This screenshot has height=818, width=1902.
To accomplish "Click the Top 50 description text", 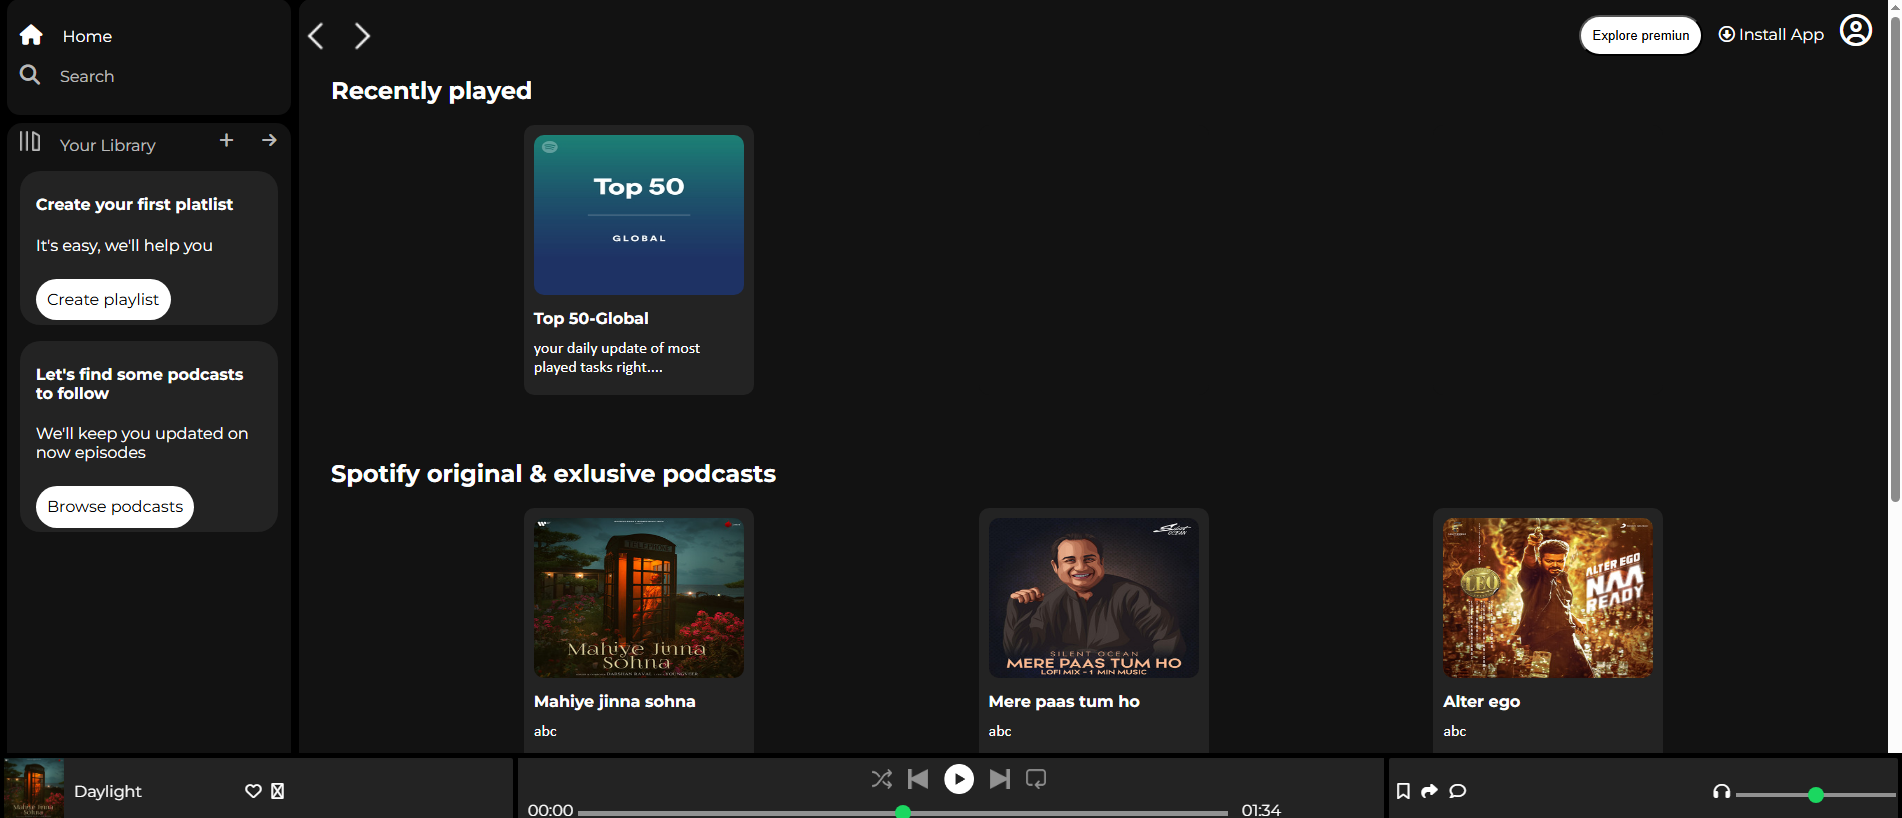I will coord(616,358).
